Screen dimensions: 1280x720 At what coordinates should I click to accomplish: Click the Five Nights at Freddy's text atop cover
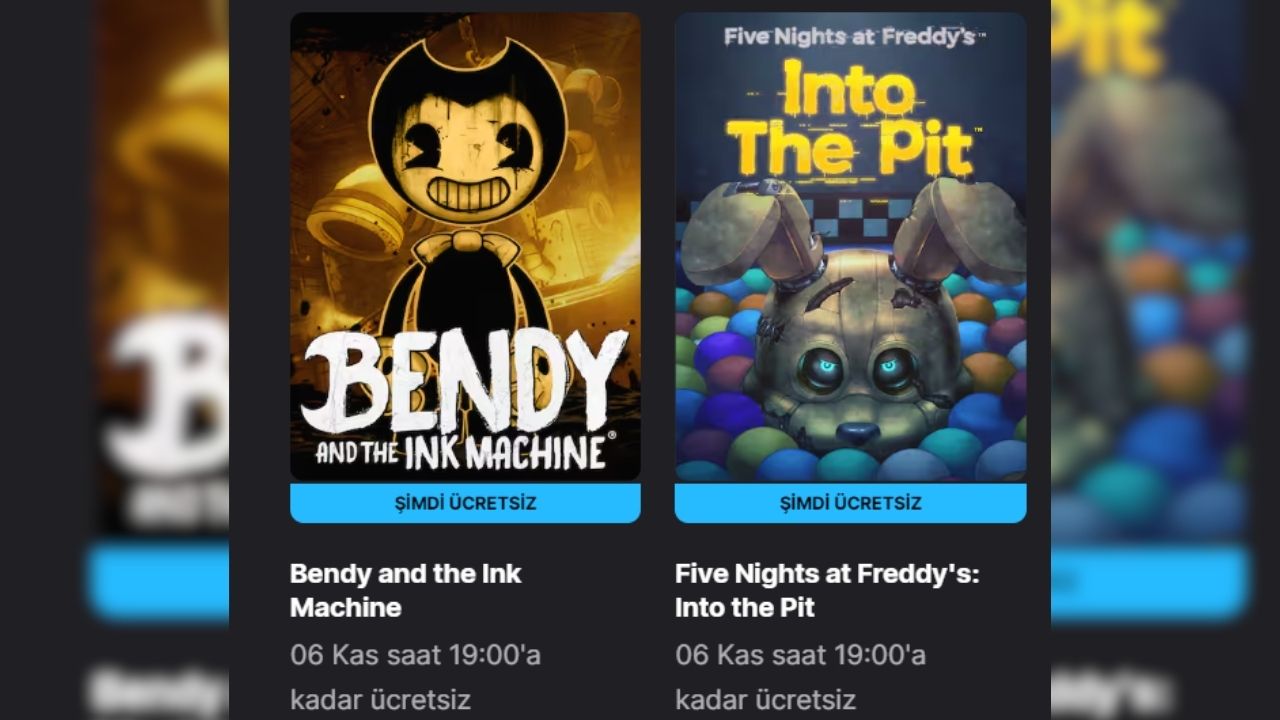tap(850, 38)
